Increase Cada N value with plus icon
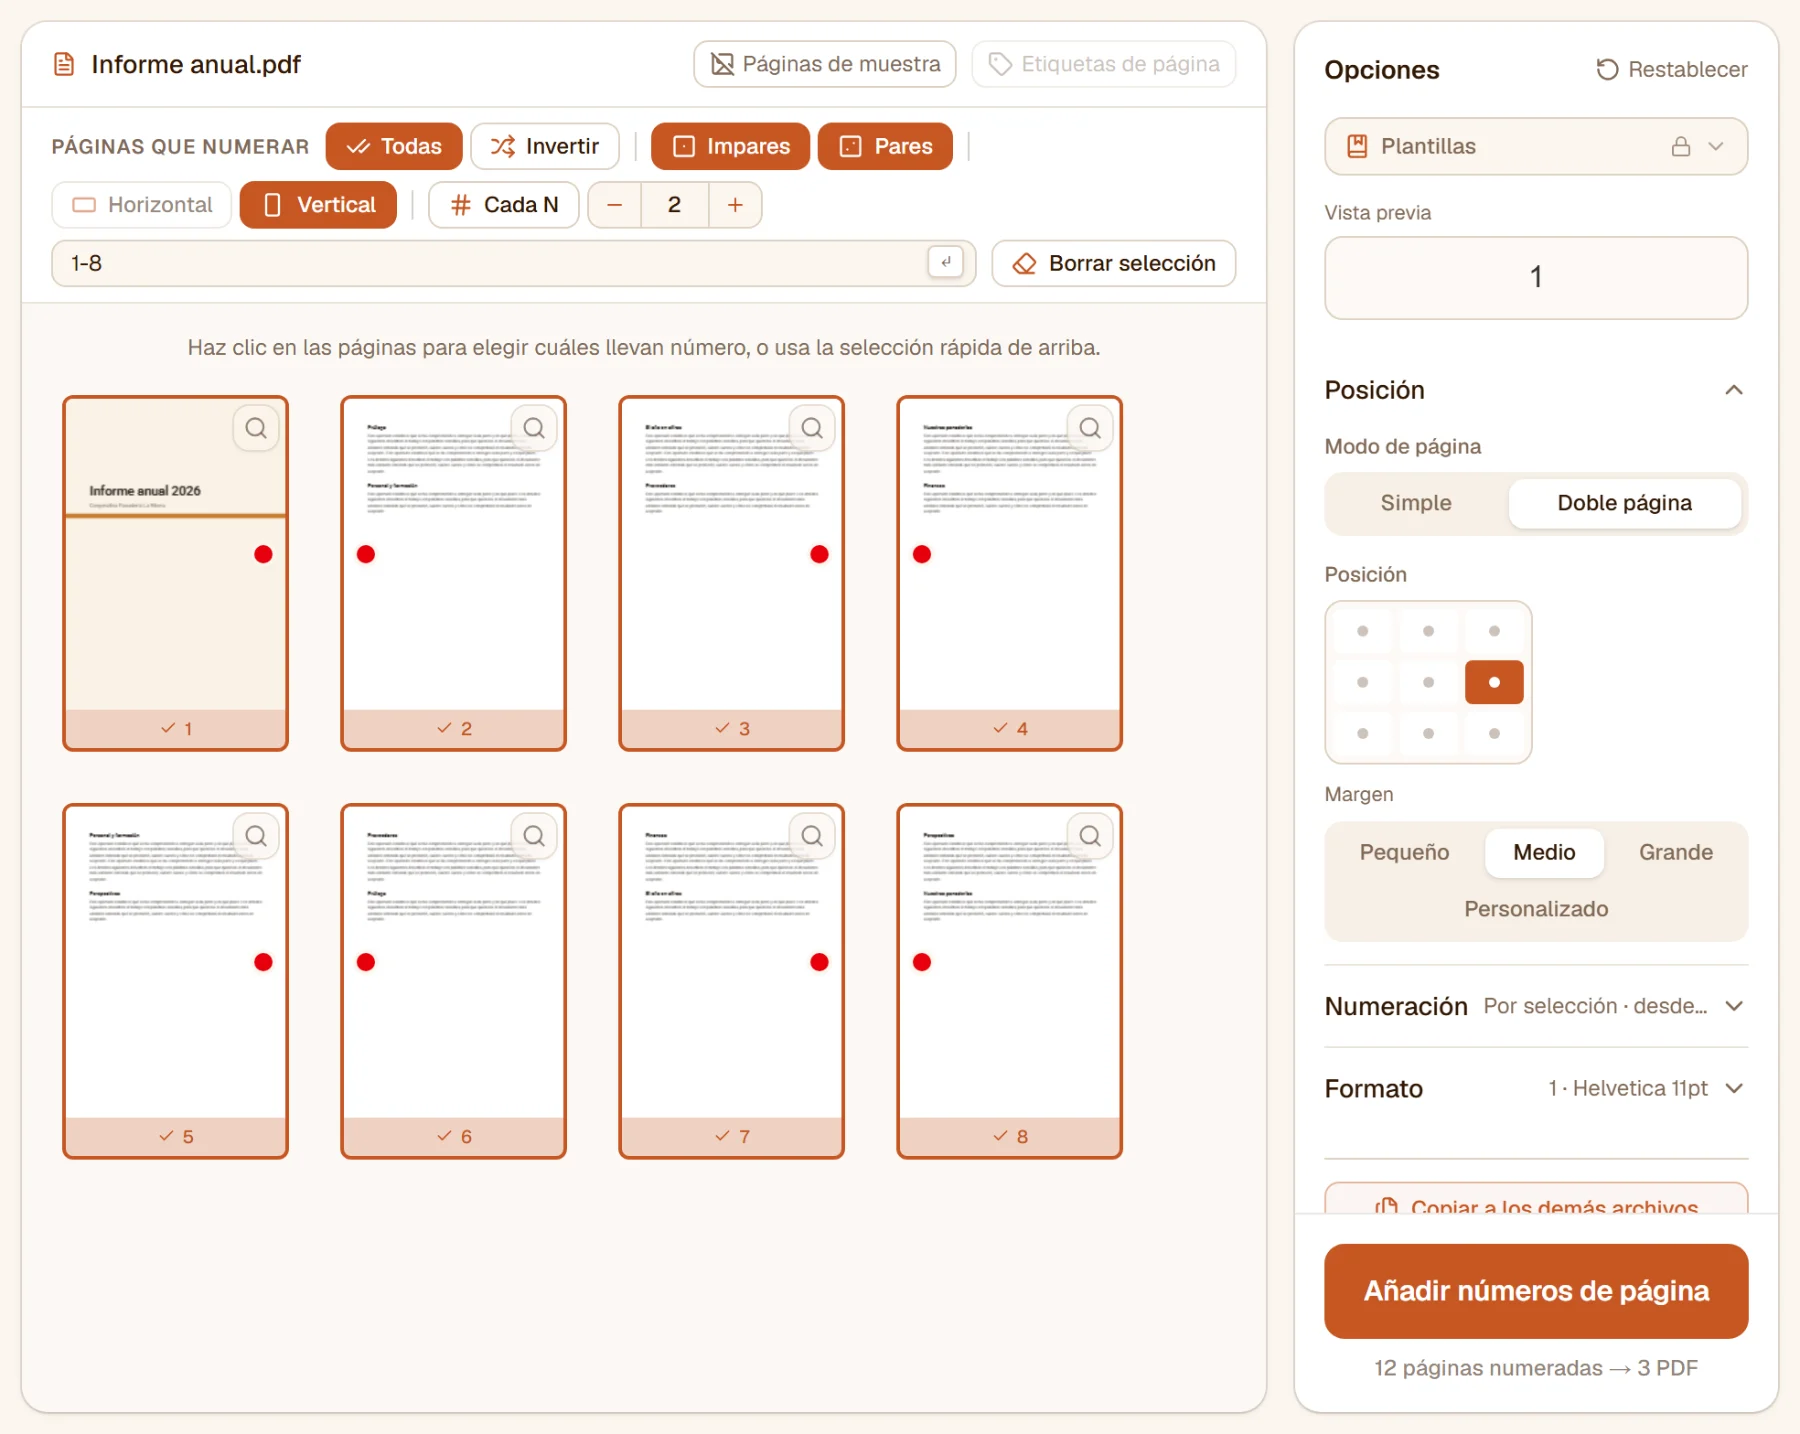The image size is (1800, 1434). point(735,205)
